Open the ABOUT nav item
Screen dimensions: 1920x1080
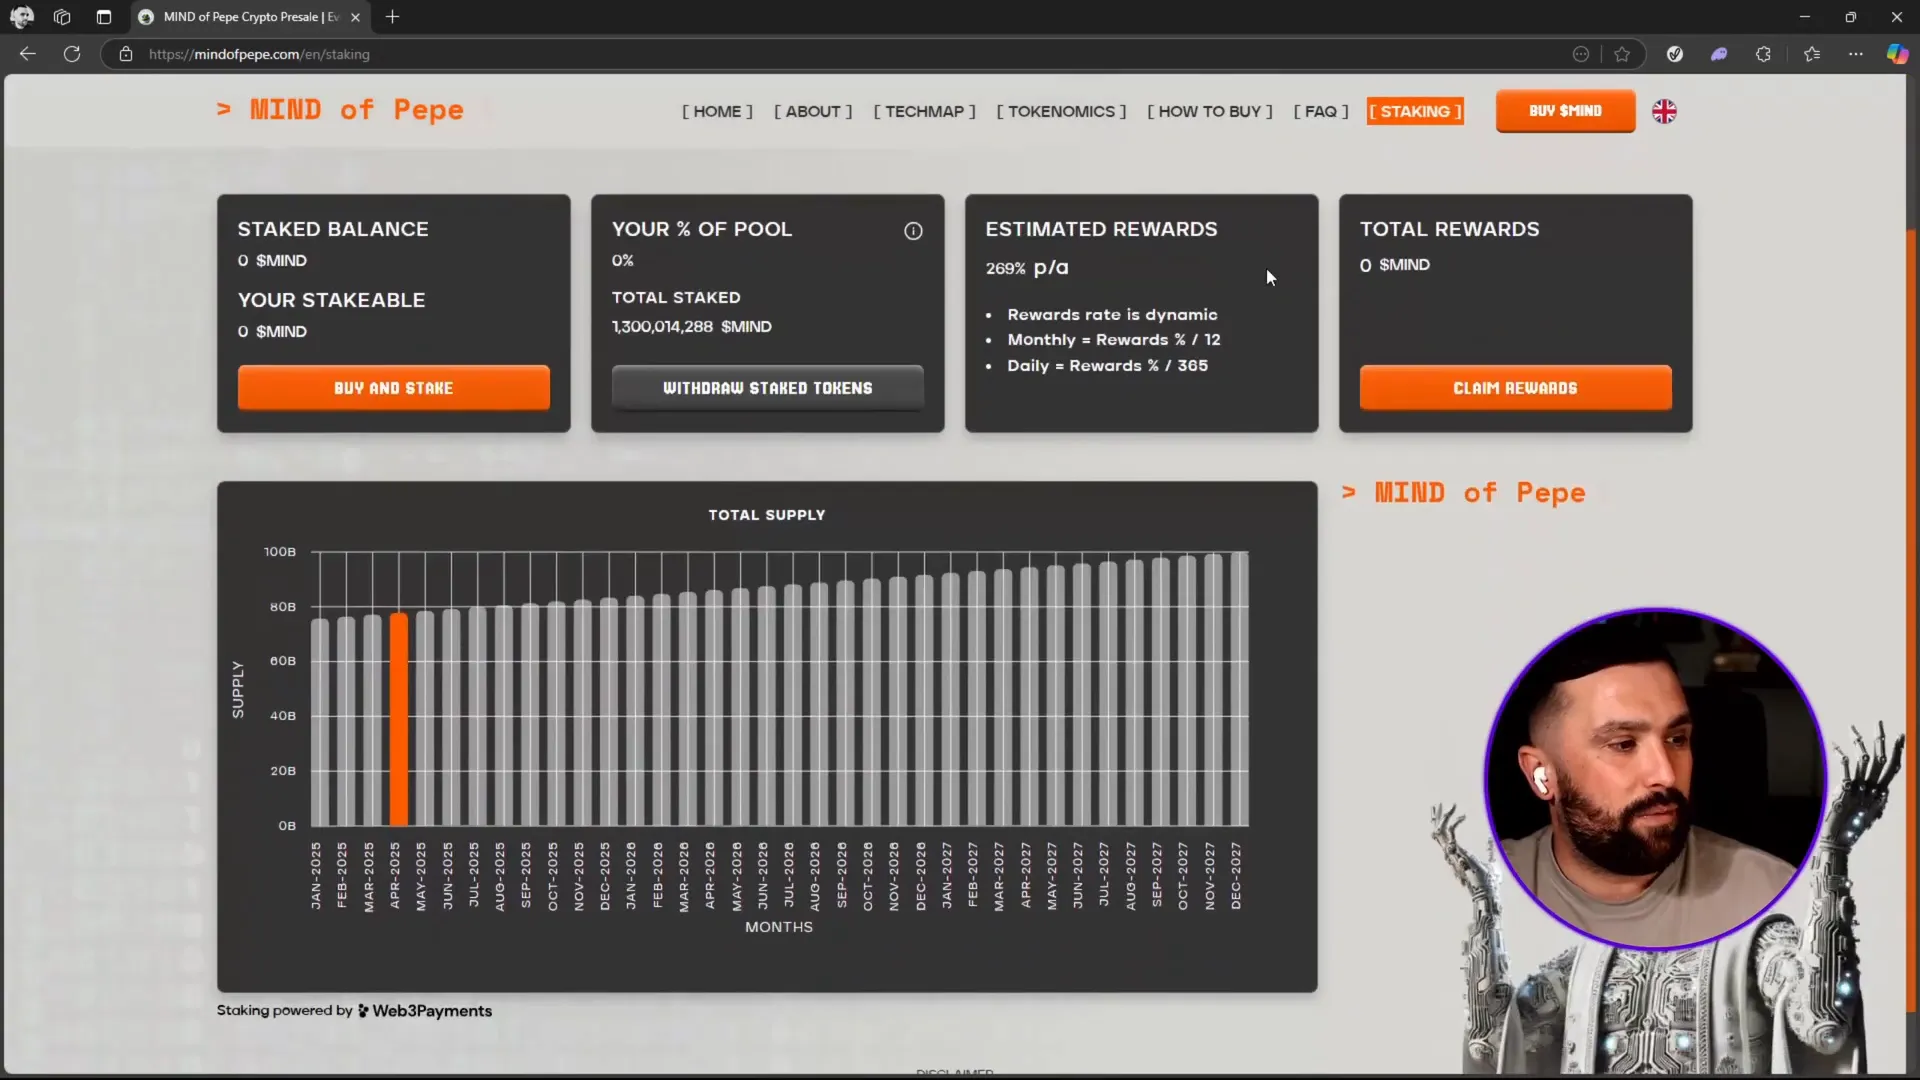pos(813,111)
